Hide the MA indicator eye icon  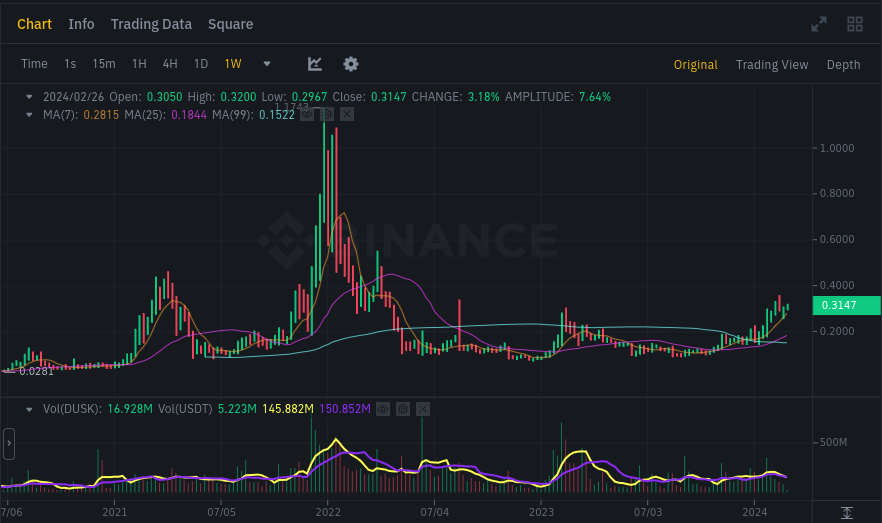[x=307, y=115]
